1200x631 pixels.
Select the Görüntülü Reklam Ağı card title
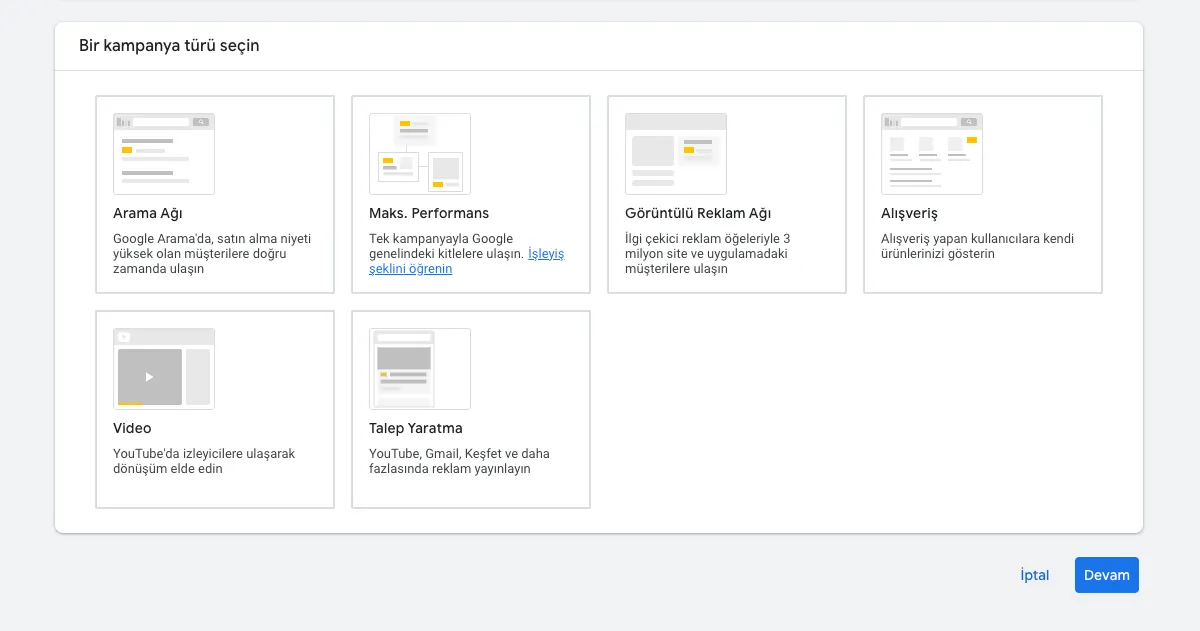pyautogui.click(x=698, y=213)
